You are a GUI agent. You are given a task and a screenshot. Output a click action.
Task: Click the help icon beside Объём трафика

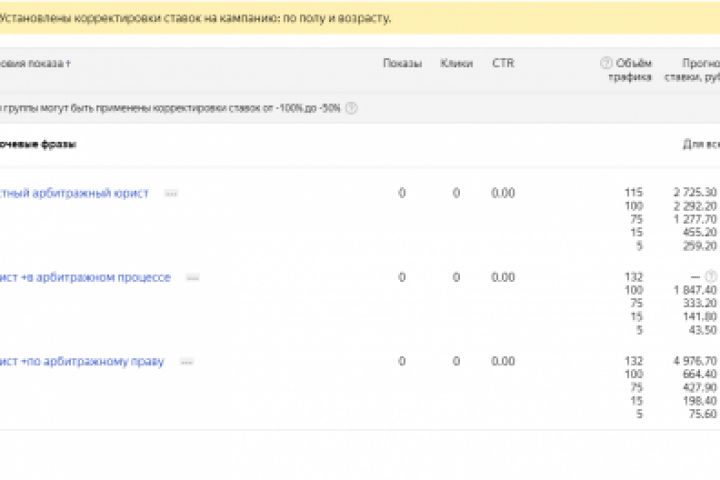tap(605, 63)
